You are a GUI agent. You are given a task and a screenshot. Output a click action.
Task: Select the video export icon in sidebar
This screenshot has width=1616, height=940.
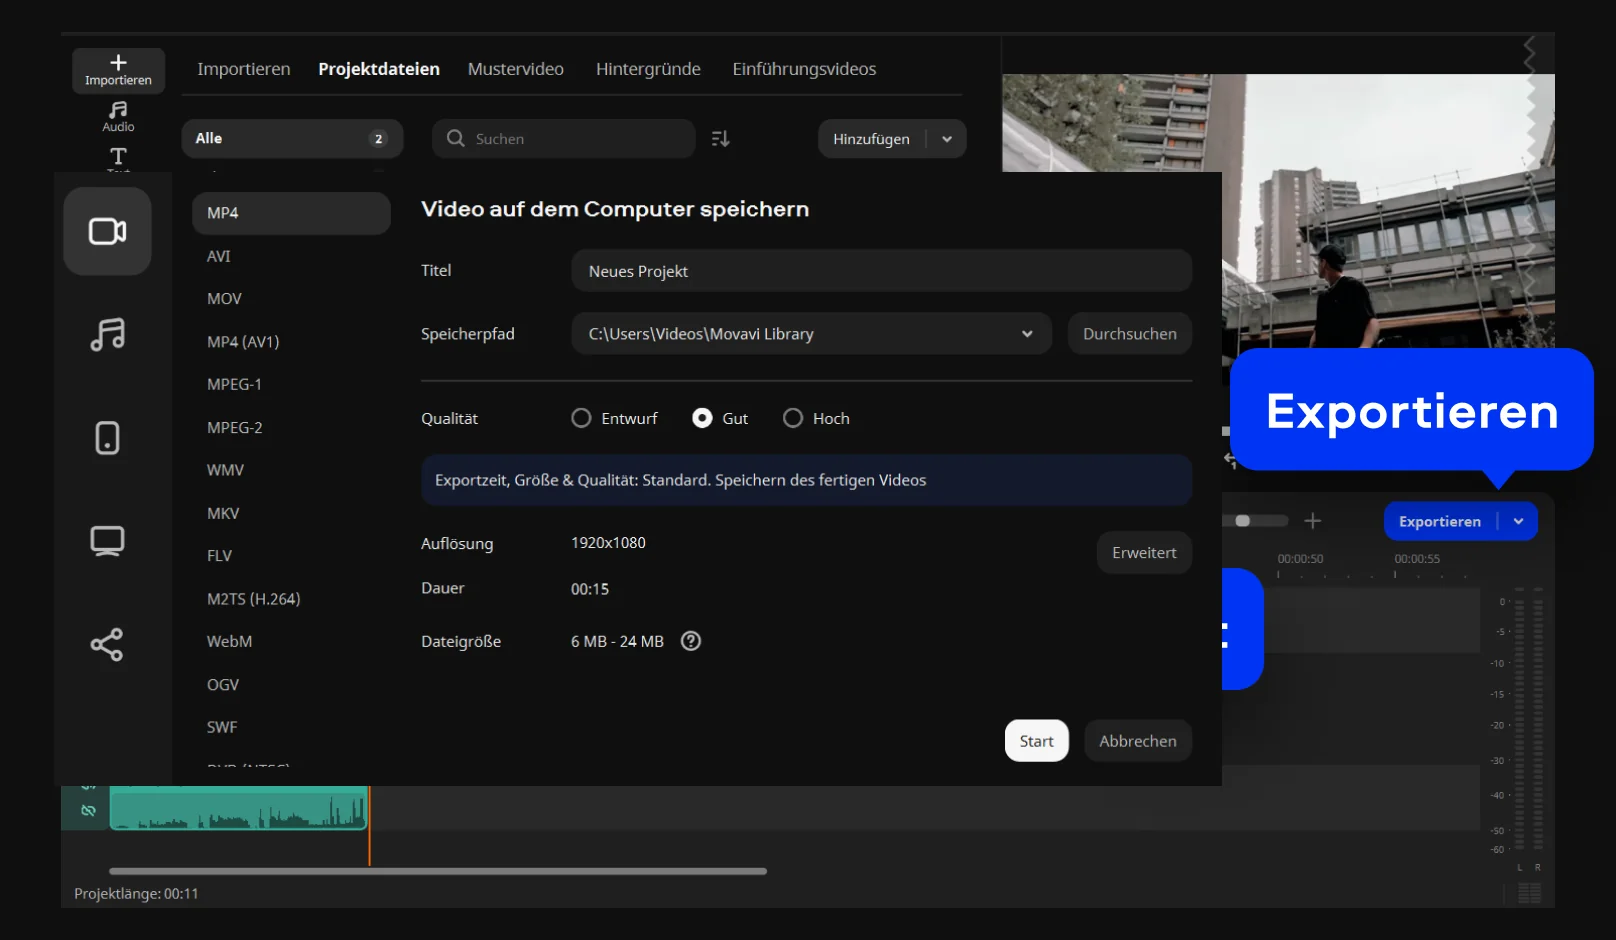click(x=107, y=231)
